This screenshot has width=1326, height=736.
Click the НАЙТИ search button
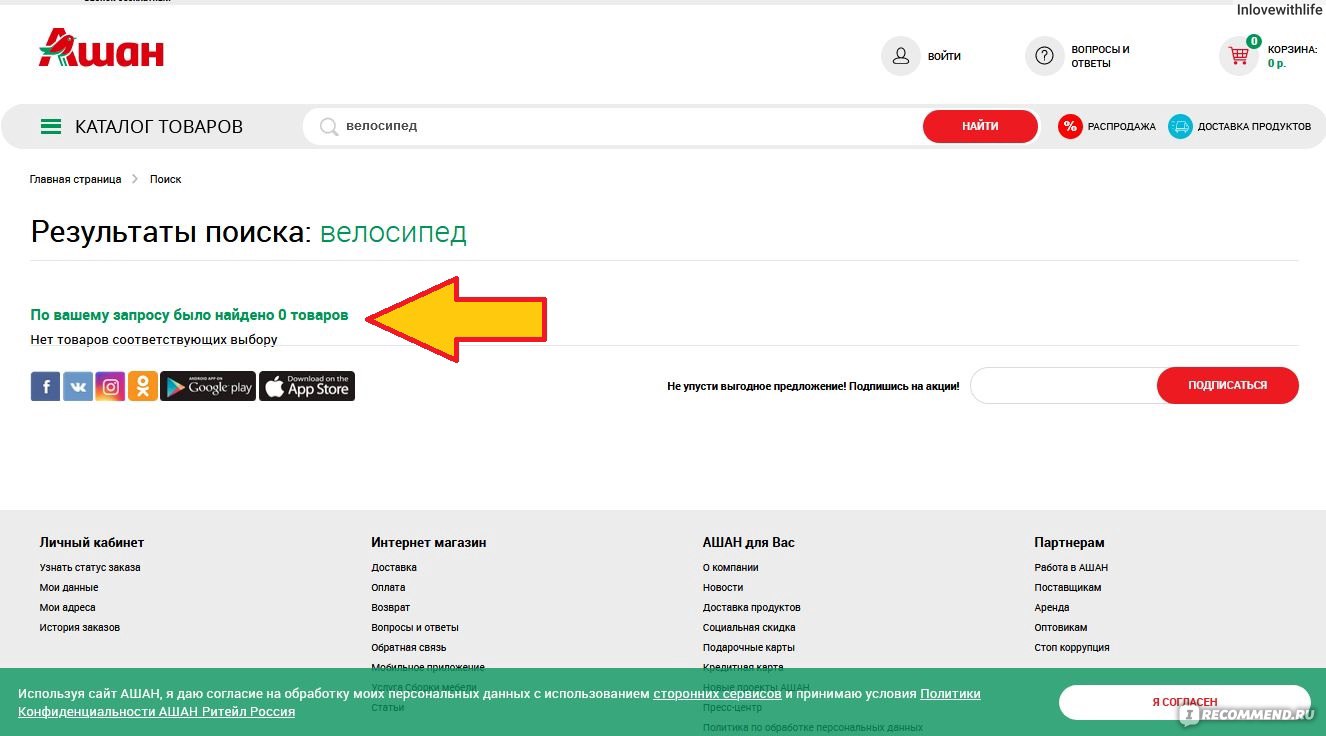(x=980, y=127)
